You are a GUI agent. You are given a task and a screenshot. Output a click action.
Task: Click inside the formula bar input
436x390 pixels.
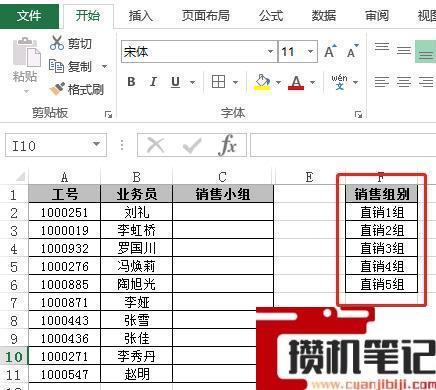coord(343,145)
